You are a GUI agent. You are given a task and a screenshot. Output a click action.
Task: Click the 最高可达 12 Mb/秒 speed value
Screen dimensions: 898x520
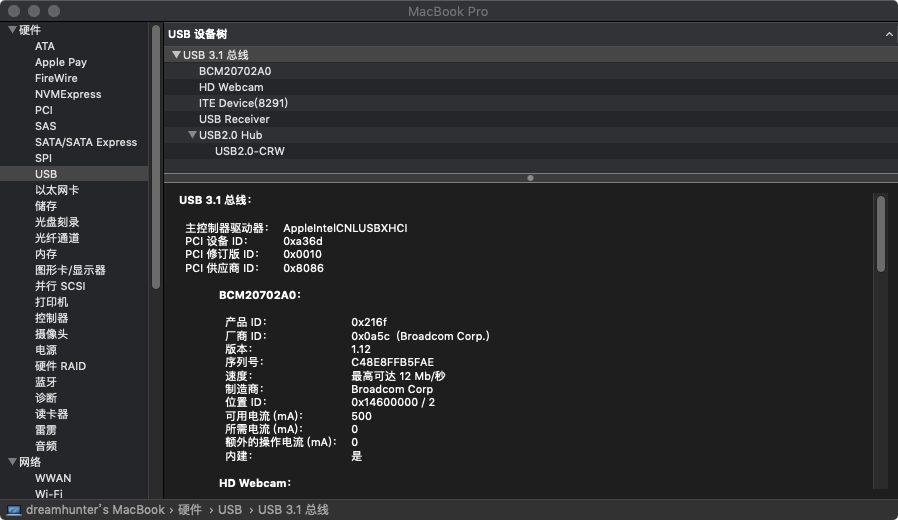[398, 376]
